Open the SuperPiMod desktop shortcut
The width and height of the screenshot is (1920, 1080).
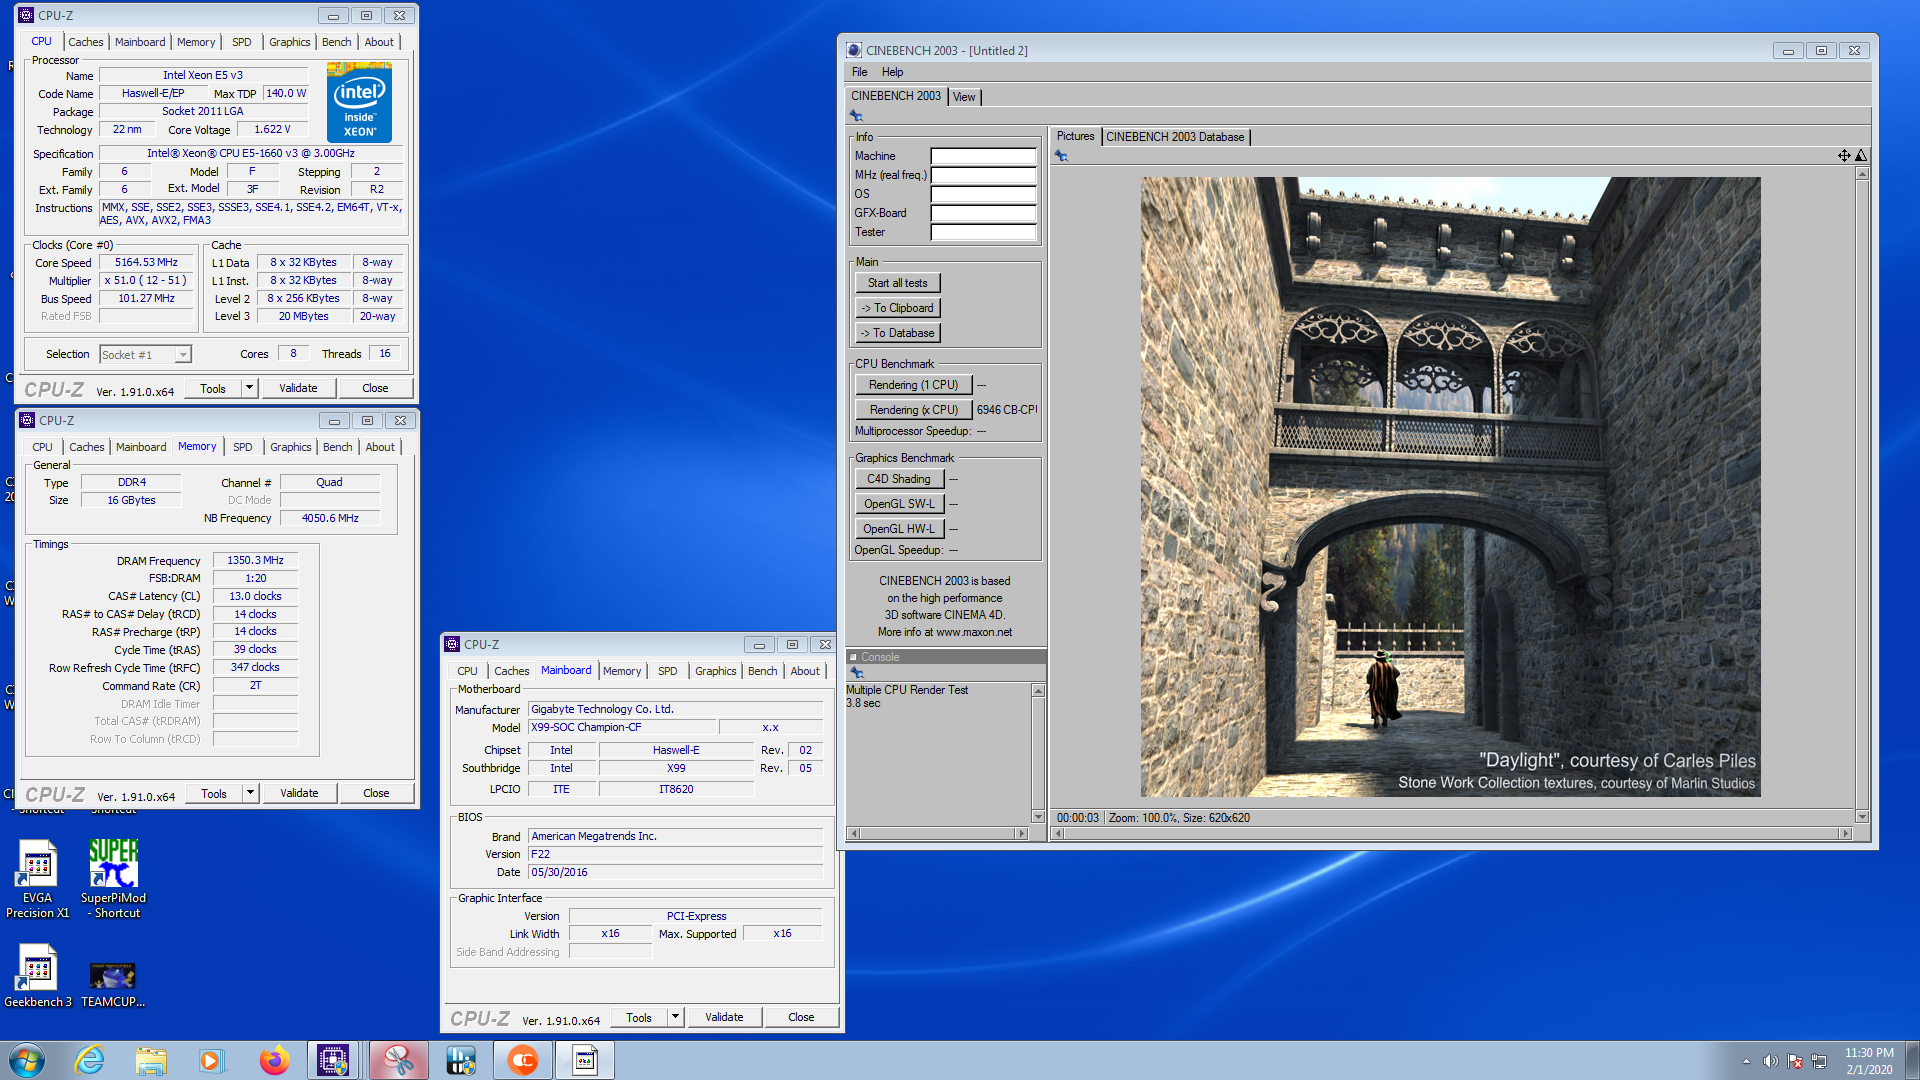click(113, 879)
